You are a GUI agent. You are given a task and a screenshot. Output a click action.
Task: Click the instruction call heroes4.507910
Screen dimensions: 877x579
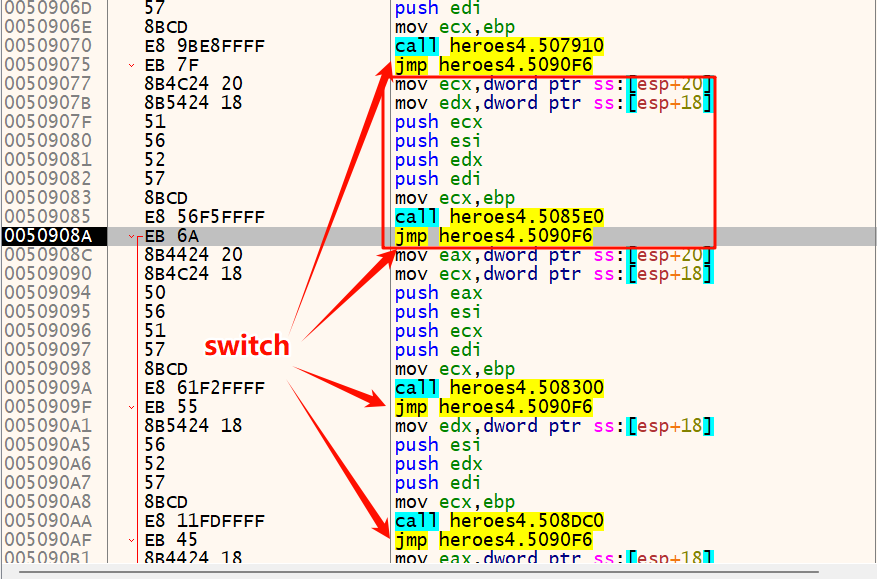coord(499,46)
